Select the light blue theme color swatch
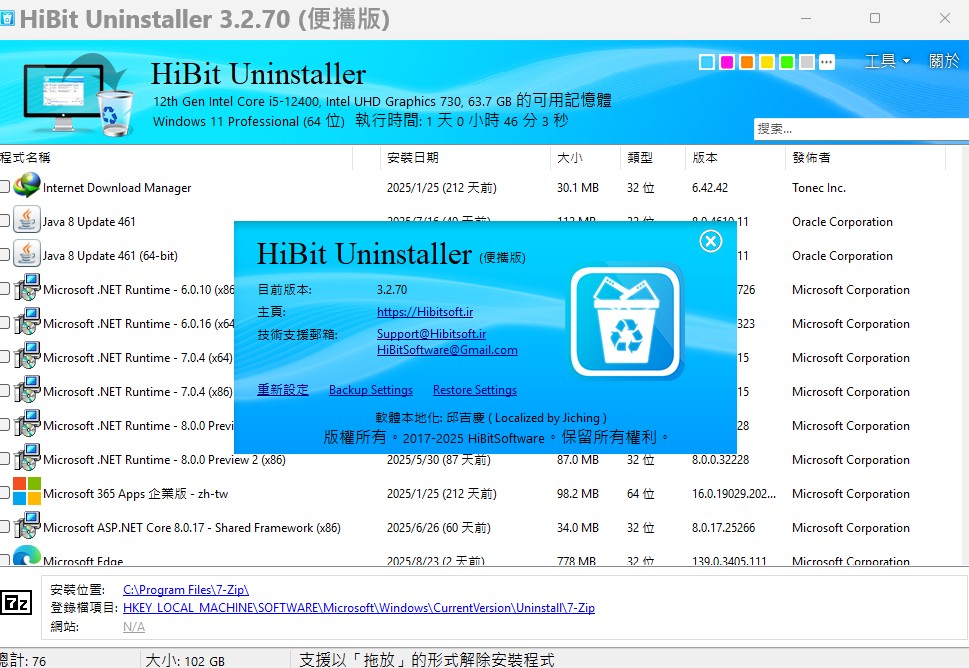 [707, 62]
